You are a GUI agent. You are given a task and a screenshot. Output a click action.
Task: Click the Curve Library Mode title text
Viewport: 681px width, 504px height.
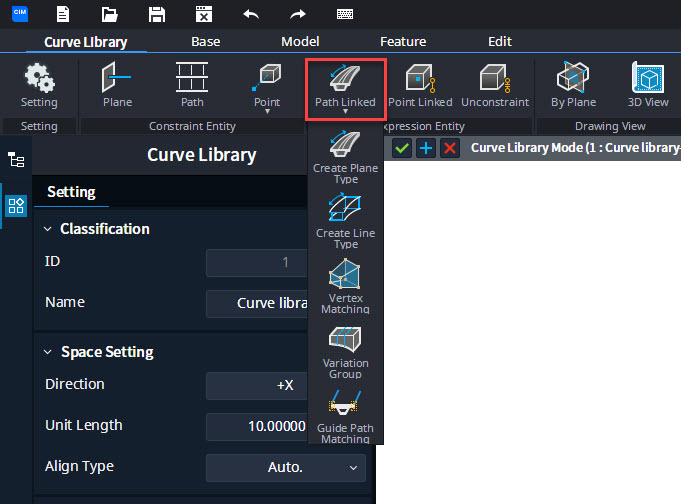click(575, 148)
